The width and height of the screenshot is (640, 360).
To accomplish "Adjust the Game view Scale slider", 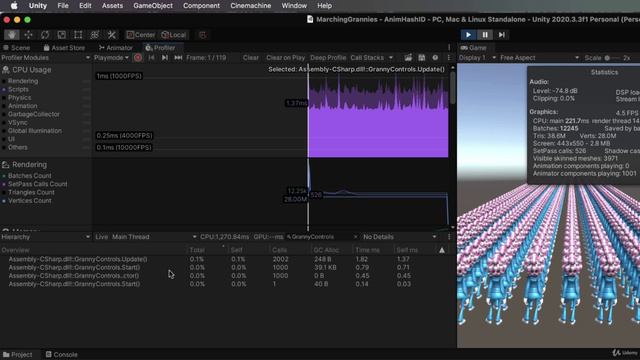I will pos(612,58).
